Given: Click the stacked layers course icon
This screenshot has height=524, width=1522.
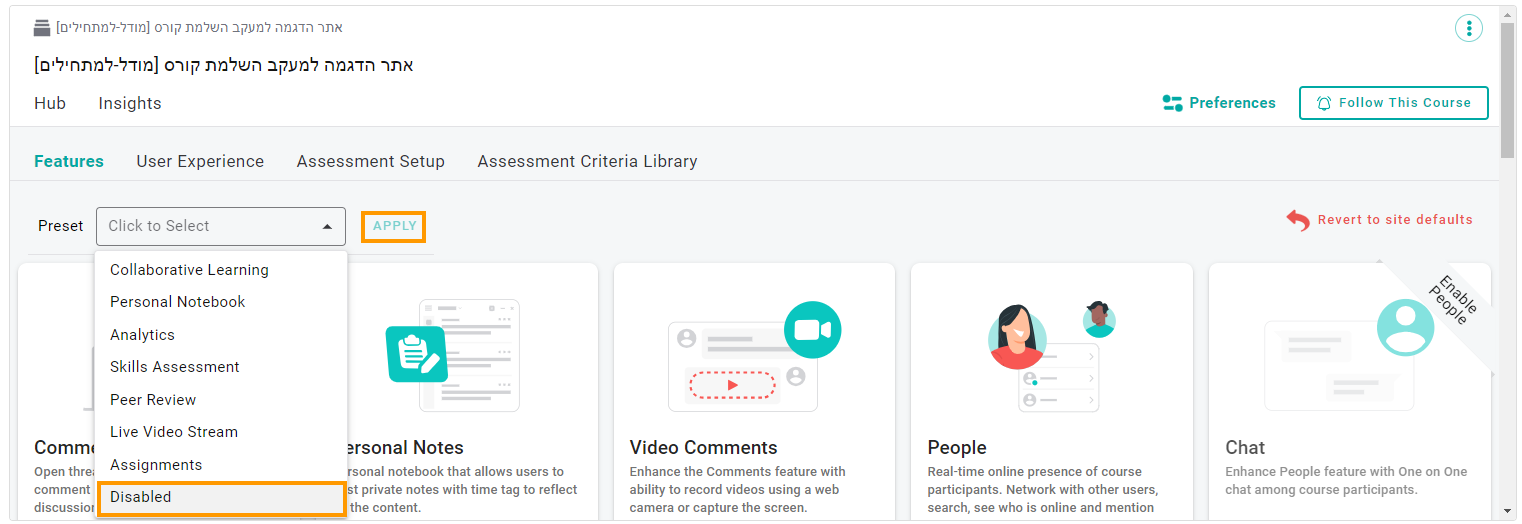Looking at the screenshot, I should (x=42, y=28).
